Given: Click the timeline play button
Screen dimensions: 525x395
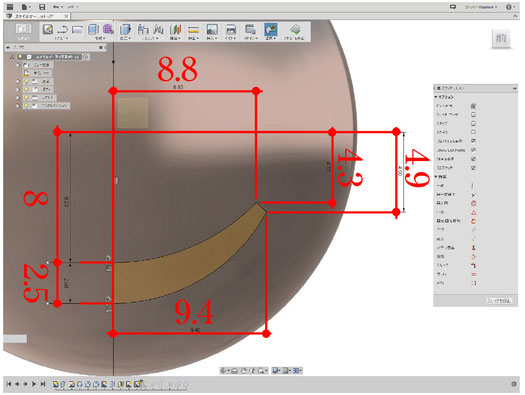Looking at the screenshot, I should click(x=34, y=384).
